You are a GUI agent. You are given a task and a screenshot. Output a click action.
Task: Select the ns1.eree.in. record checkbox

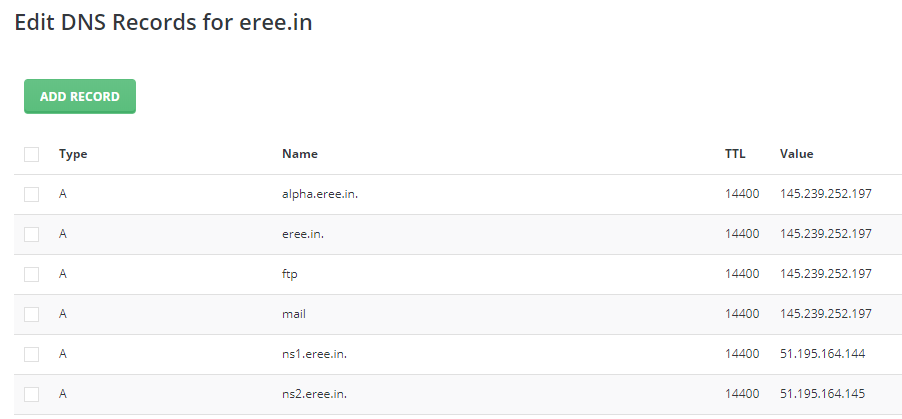pos(32,354)
